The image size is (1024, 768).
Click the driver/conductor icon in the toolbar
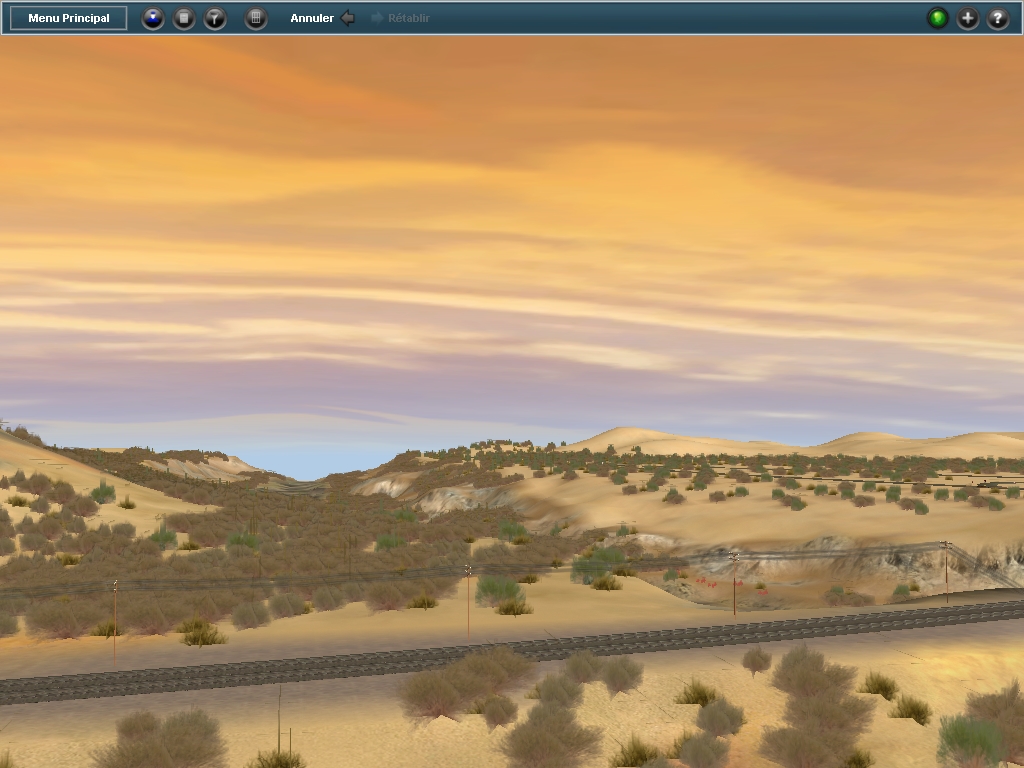click(x=153, y=18)
